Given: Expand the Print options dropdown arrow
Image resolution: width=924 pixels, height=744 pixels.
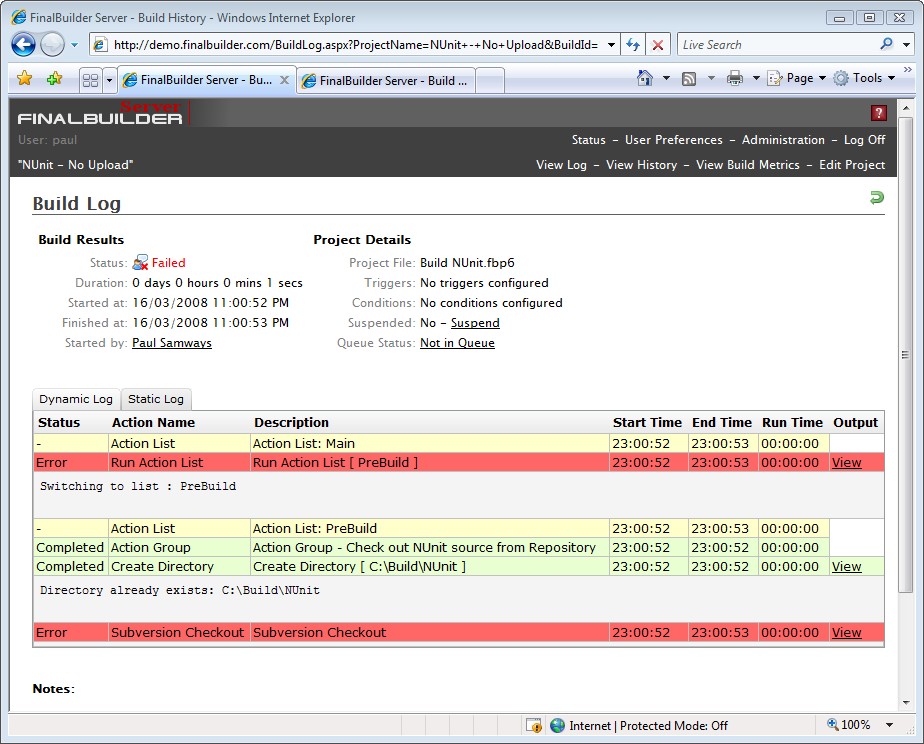Looking at the screenshot, I should coord(756,78).
